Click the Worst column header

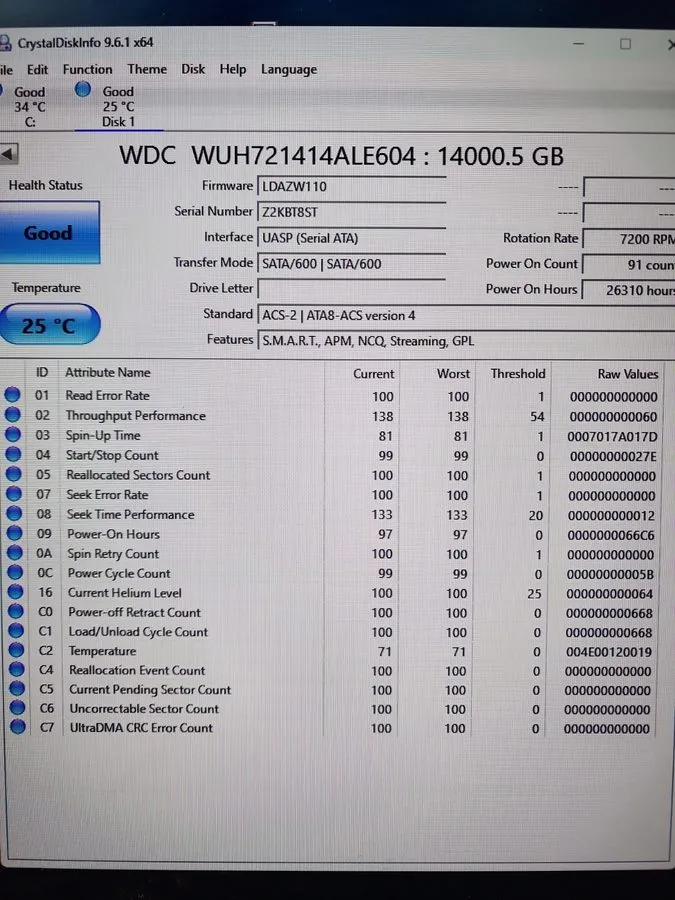click(x=453, y=374)
